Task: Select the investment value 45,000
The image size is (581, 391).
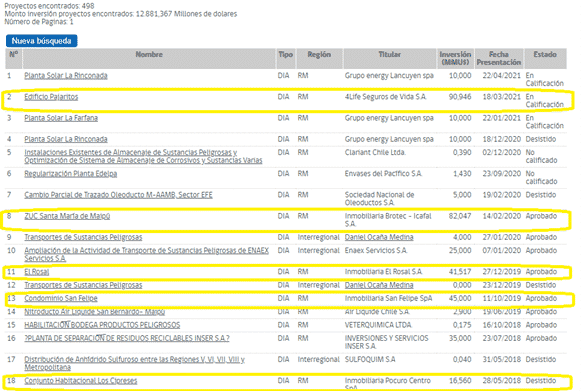Action: pos(460,298)
